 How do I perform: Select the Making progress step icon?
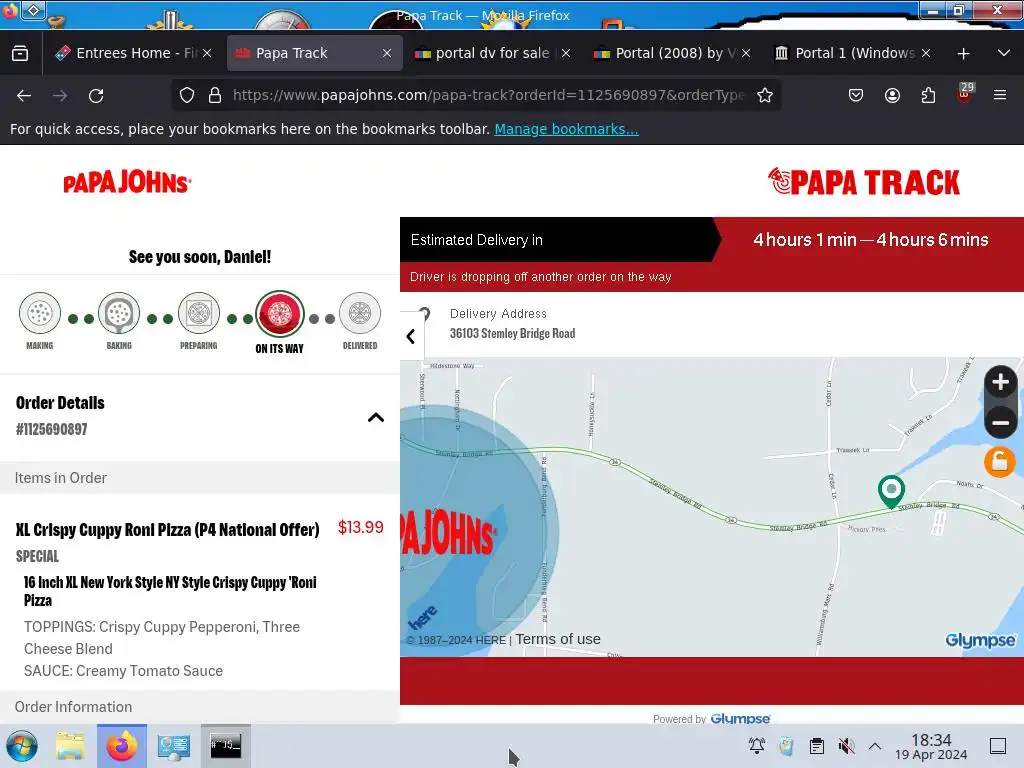(x=40, y=313)
